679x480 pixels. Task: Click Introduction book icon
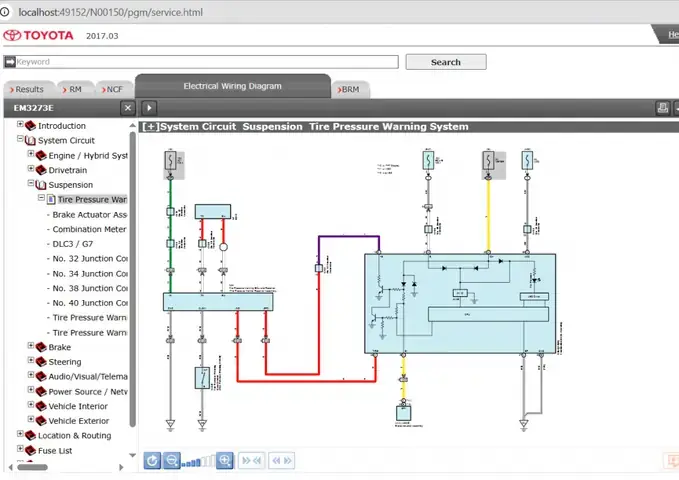pyautogui.click(x=30, y=126)
